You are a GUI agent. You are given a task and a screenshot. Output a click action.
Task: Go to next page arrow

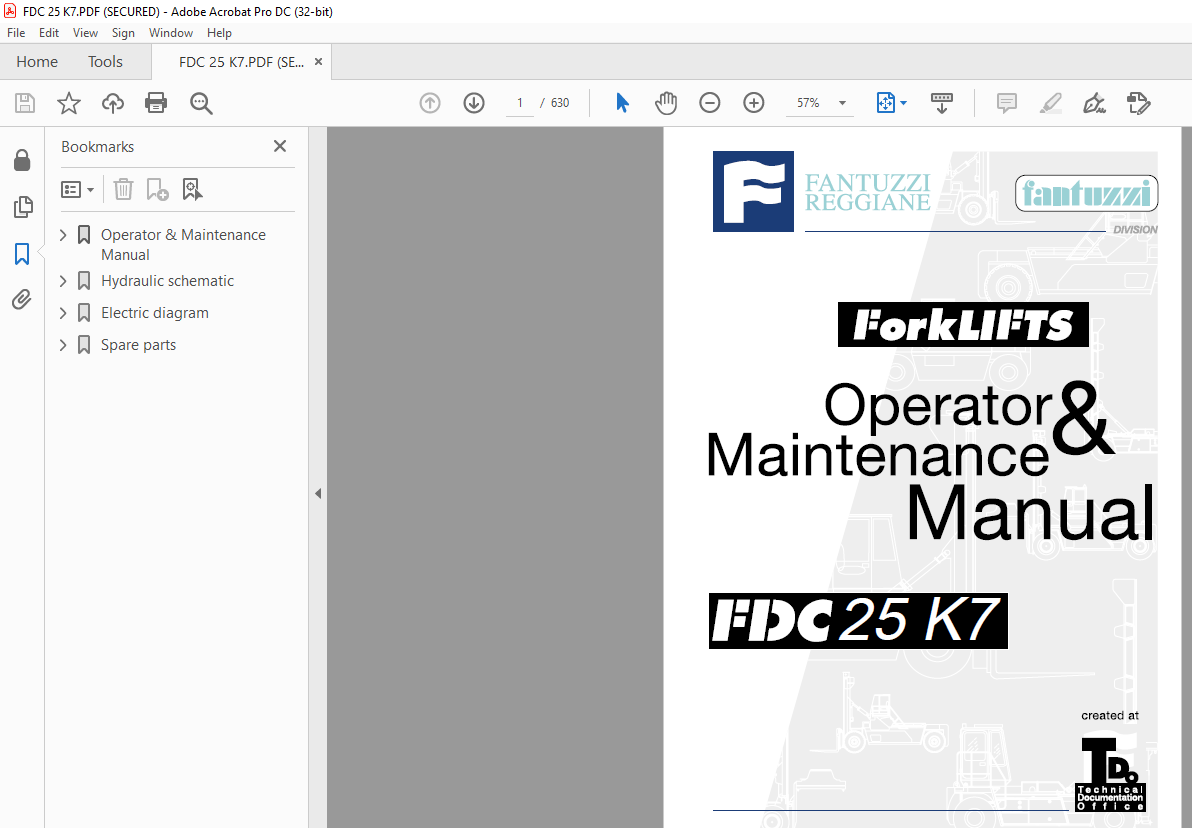point(474,103)
